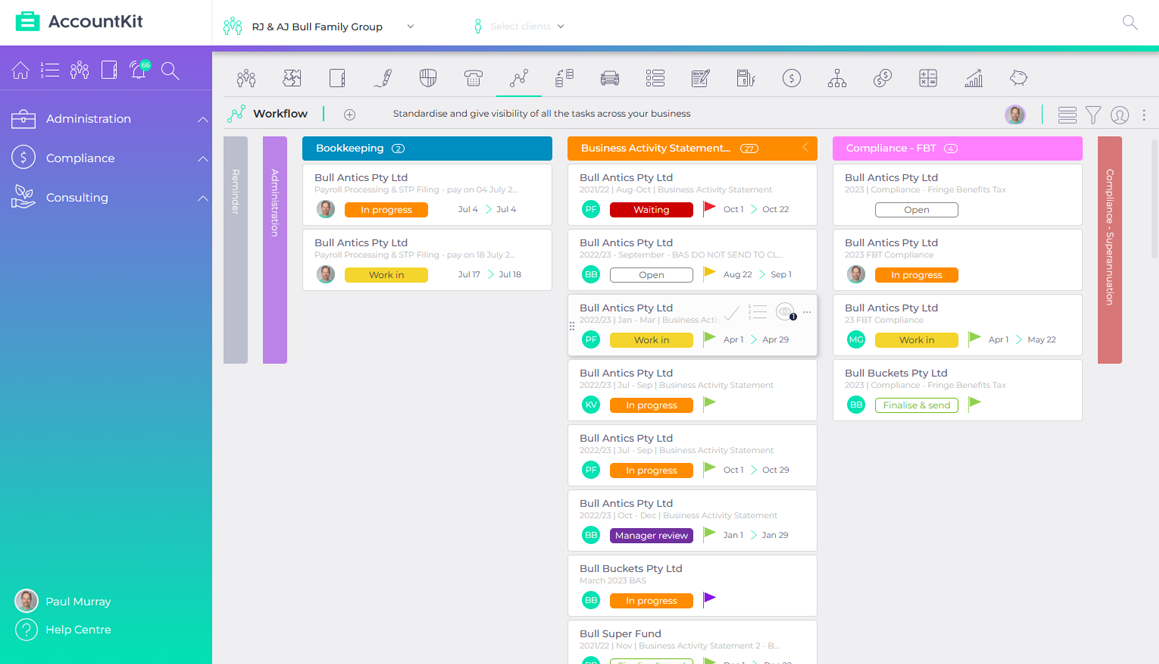This screenshot has width=1159, height=664.
Task: Open the sidebar search magnifier
Action: tap(170, 70)
